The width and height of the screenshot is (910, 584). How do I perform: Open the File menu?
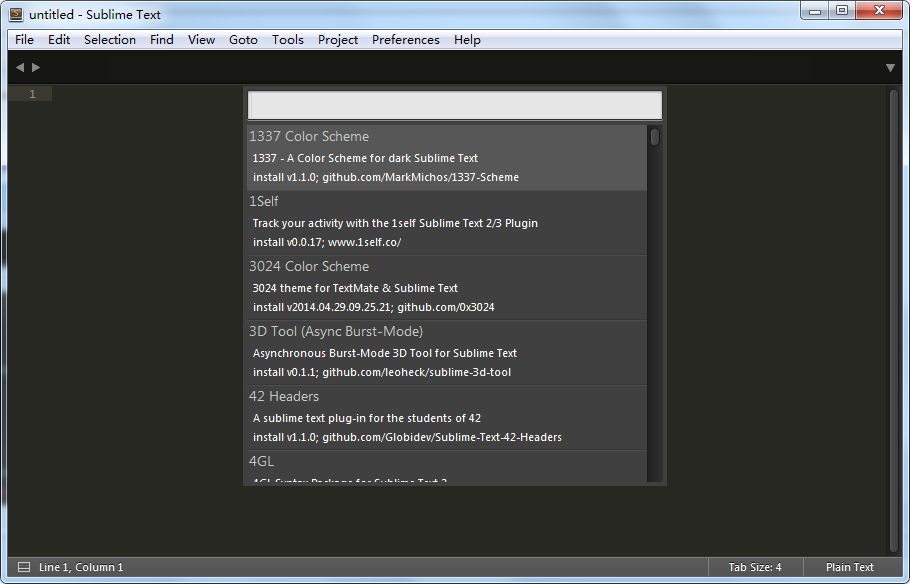[x=24, y=39]
